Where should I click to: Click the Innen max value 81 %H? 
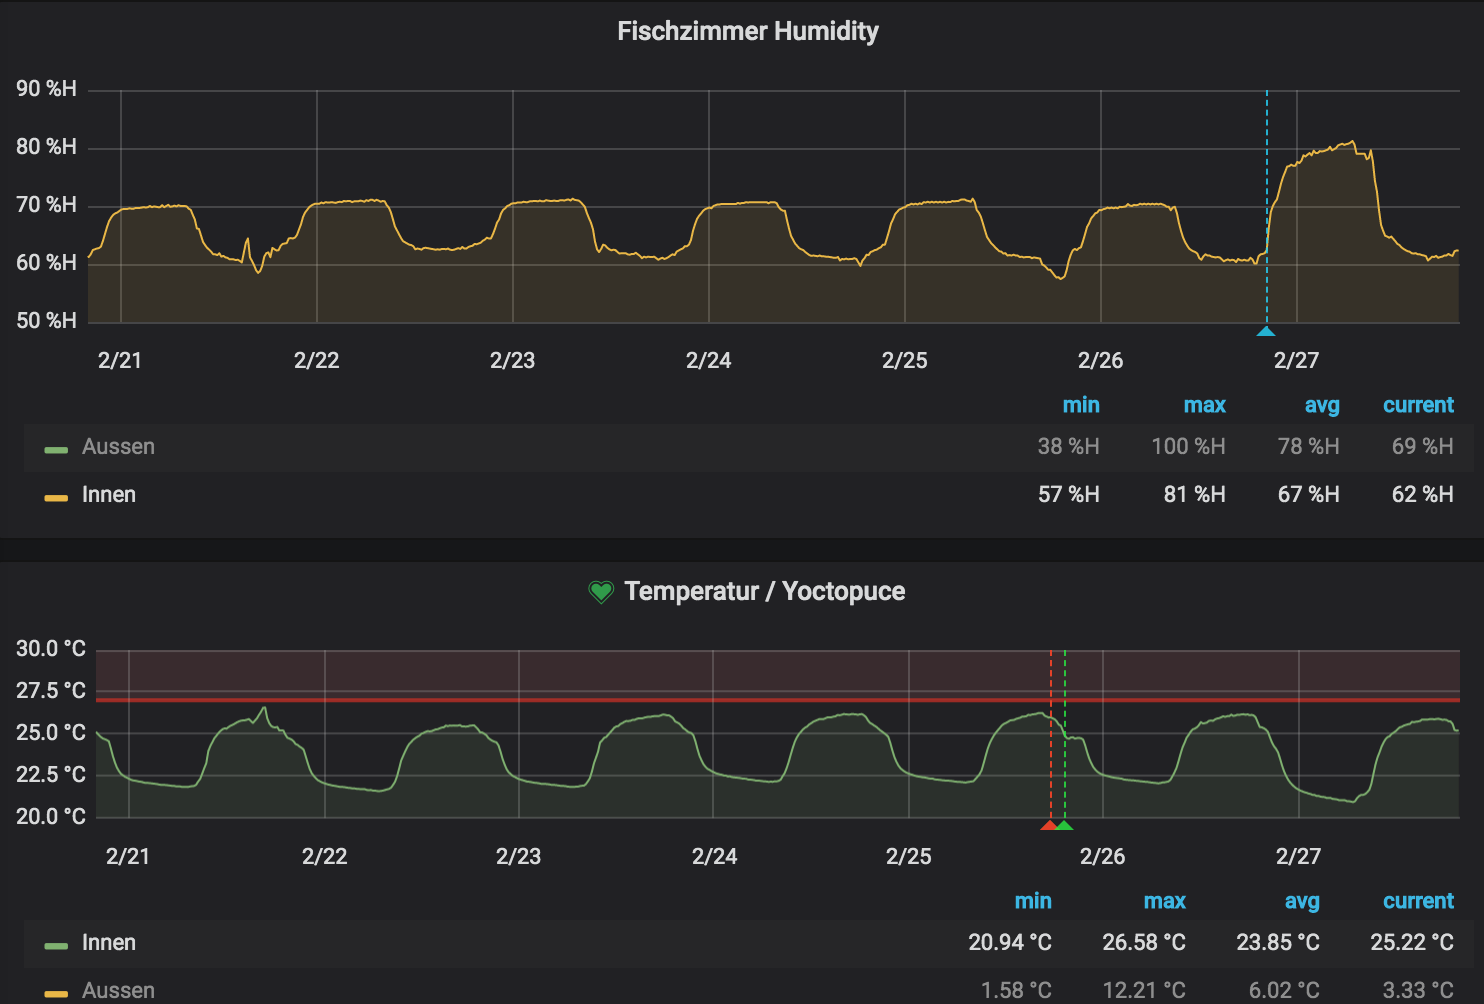(1195, 495)
